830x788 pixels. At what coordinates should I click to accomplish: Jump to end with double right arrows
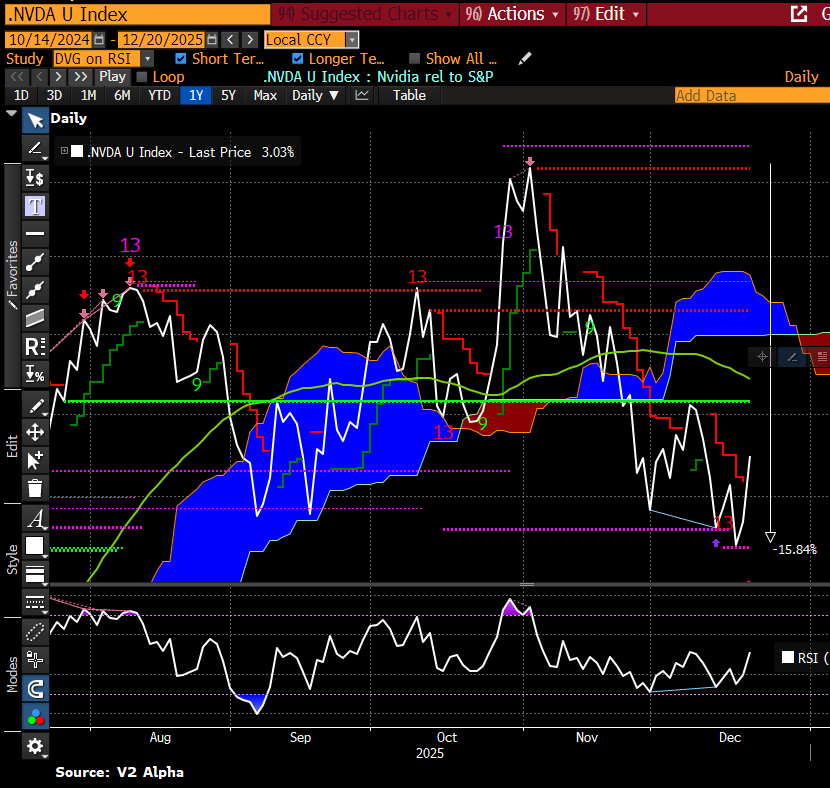(x=81, y=77)
